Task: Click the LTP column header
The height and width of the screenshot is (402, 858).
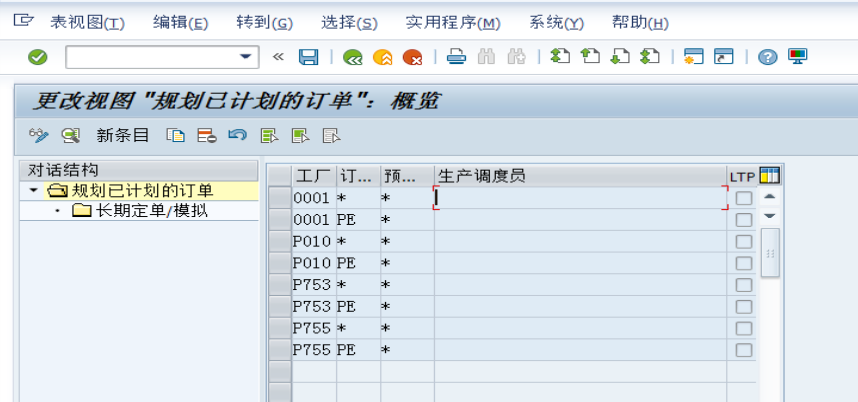Action: click(742, 176)
